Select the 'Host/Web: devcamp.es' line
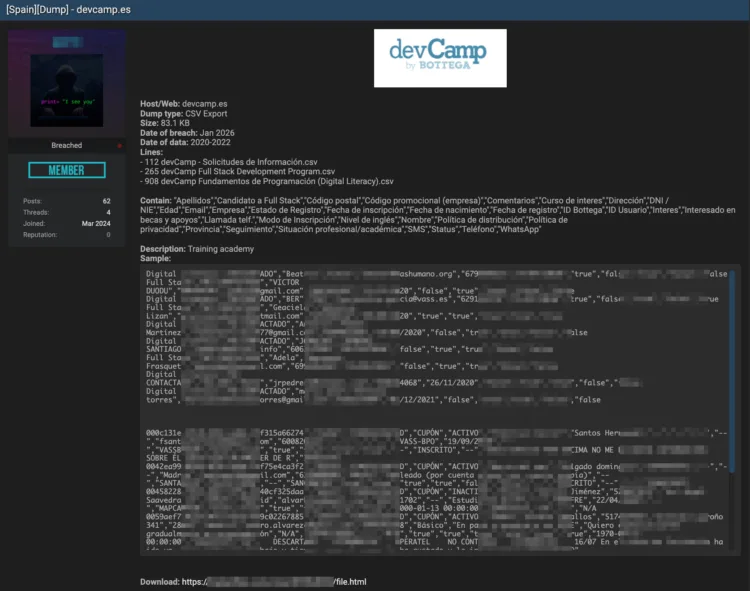Screen dimensions: 750x591 pos(184,104)
